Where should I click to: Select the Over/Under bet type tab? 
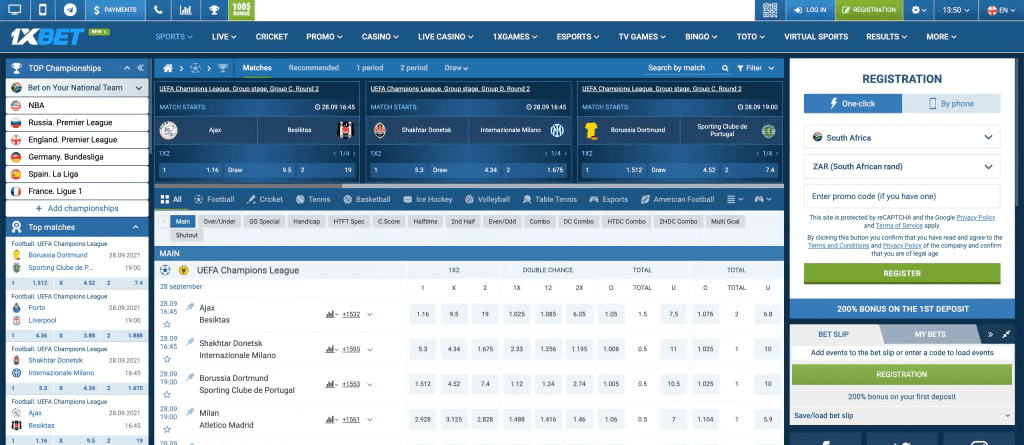pos(219,222)
